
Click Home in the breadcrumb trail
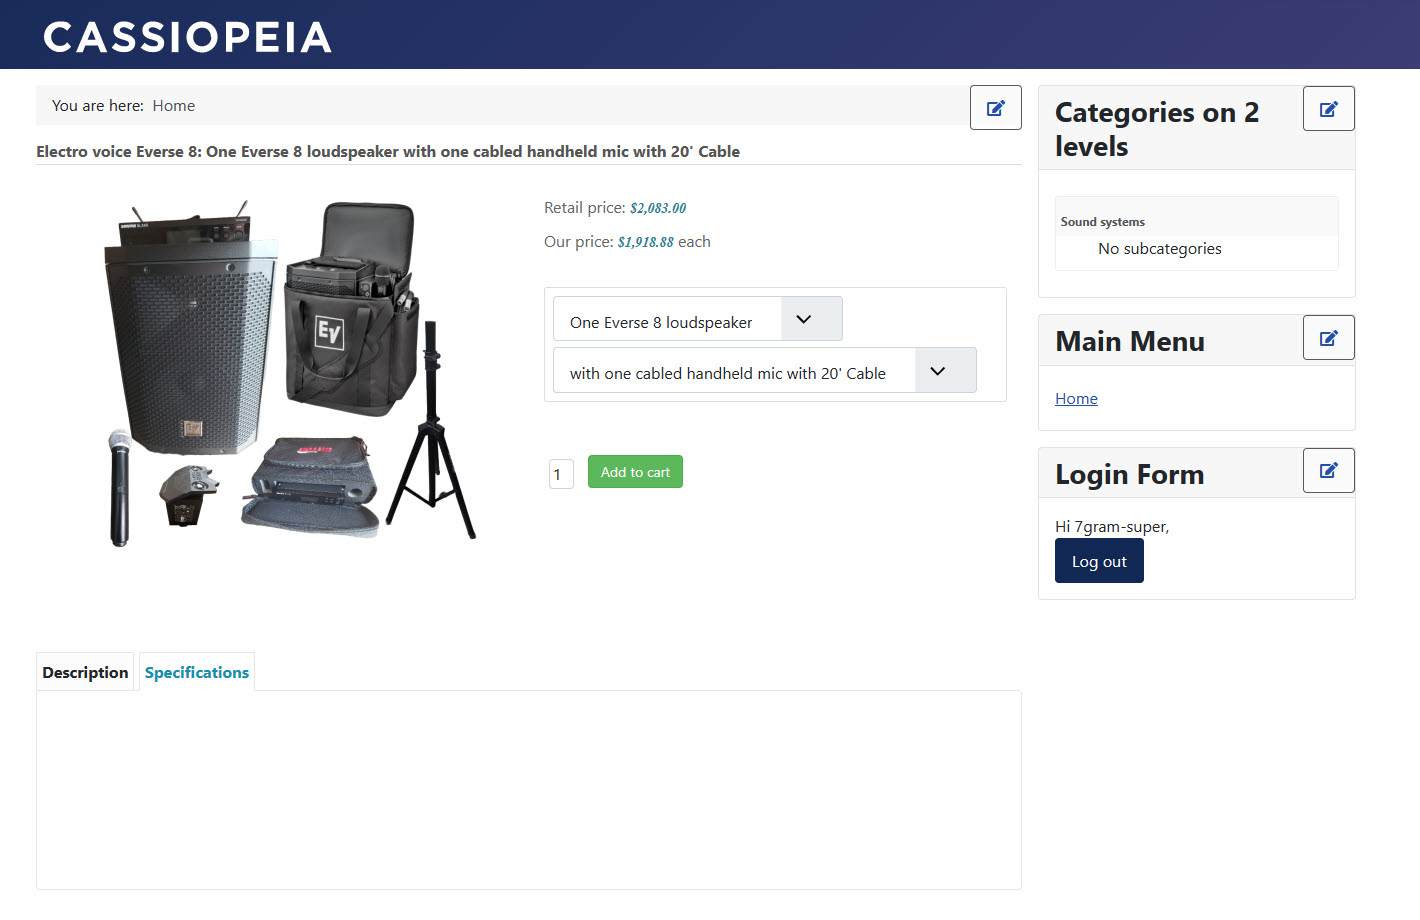[x=173, y=106]
